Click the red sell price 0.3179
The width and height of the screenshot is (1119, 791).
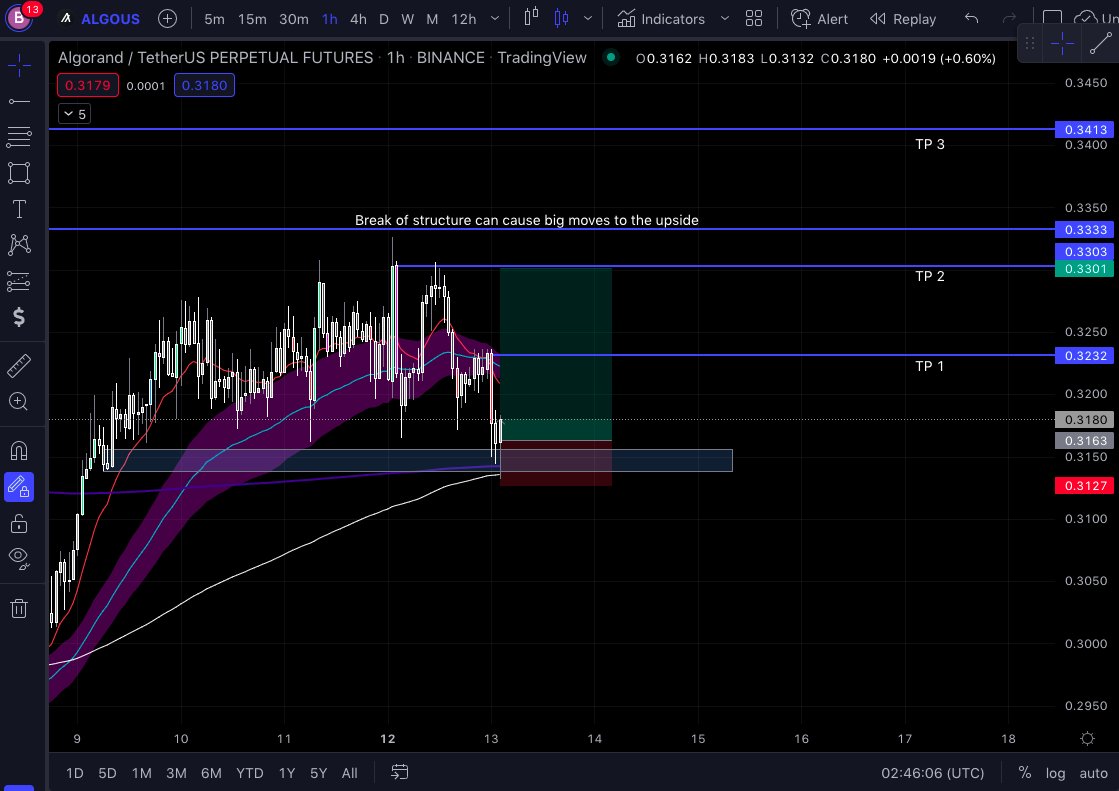(x=88, y=85)
